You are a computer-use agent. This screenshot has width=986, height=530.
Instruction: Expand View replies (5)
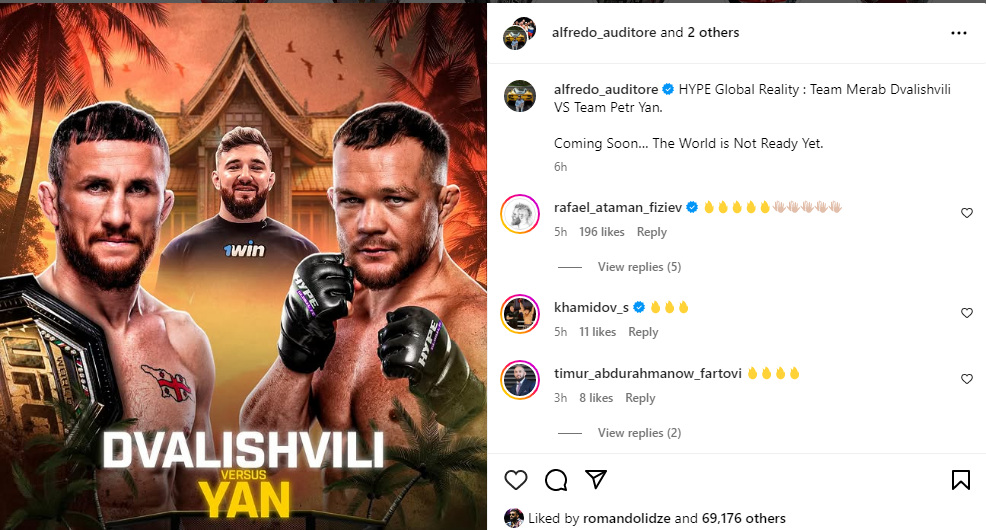pos(639,267)
